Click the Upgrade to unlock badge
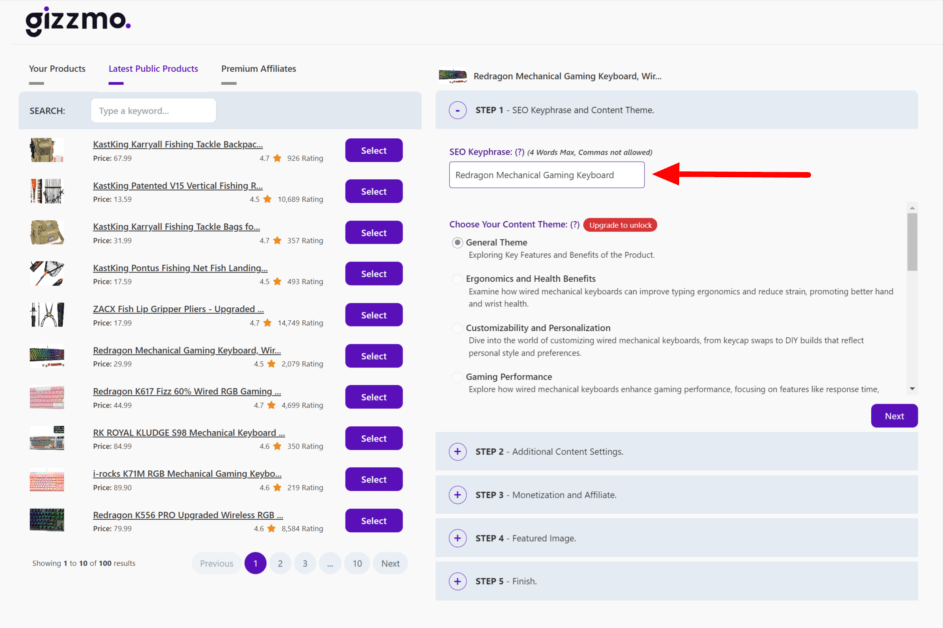Image resolution: width=943 pixels, height=628 pixels. click(619, 225)
